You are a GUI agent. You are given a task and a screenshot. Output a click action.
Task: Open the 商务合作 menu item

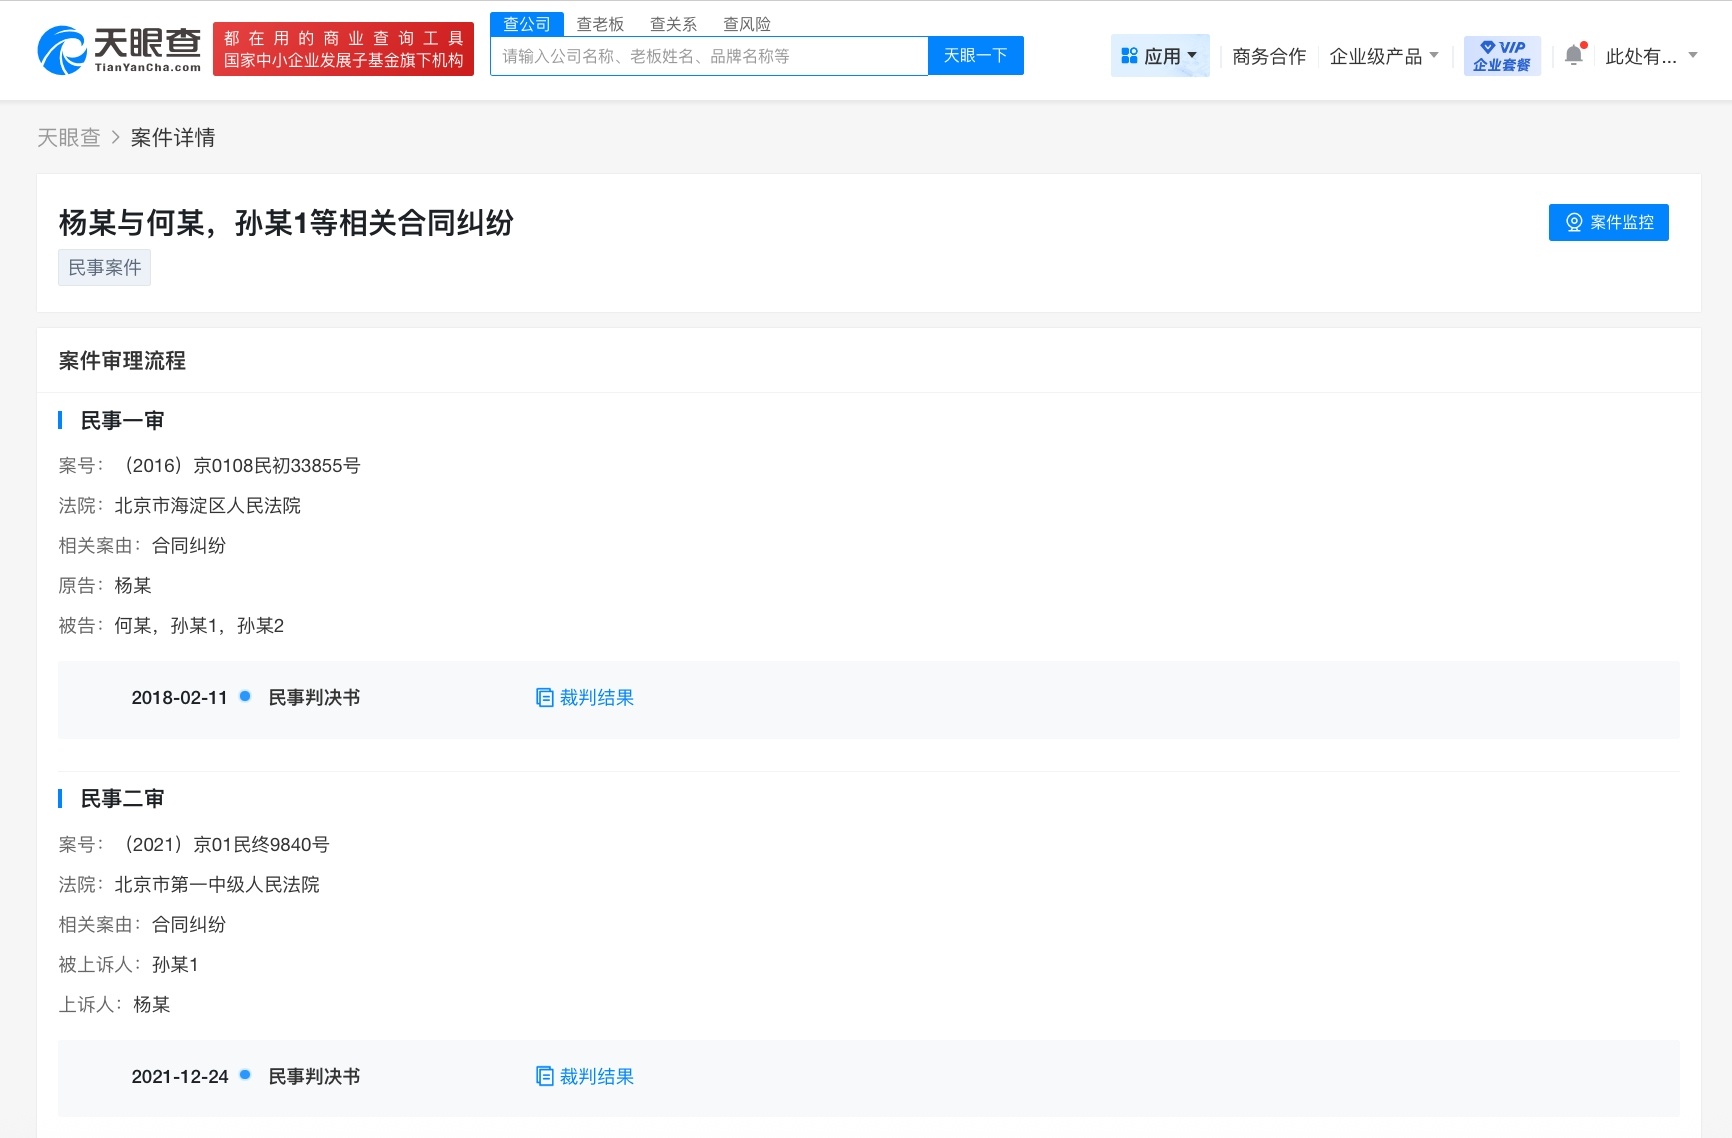pyautogui.click(x=1268, y=56)
